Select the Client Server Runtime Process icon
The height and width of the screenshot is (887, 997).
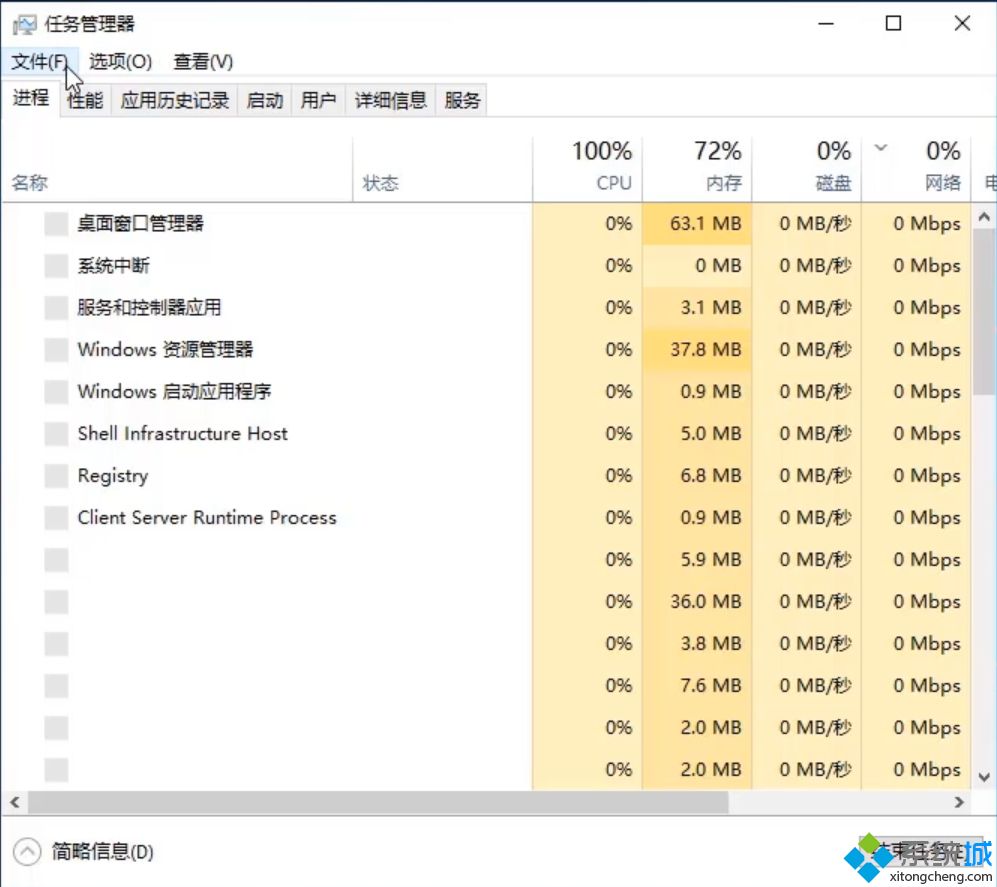click(56, 518)
